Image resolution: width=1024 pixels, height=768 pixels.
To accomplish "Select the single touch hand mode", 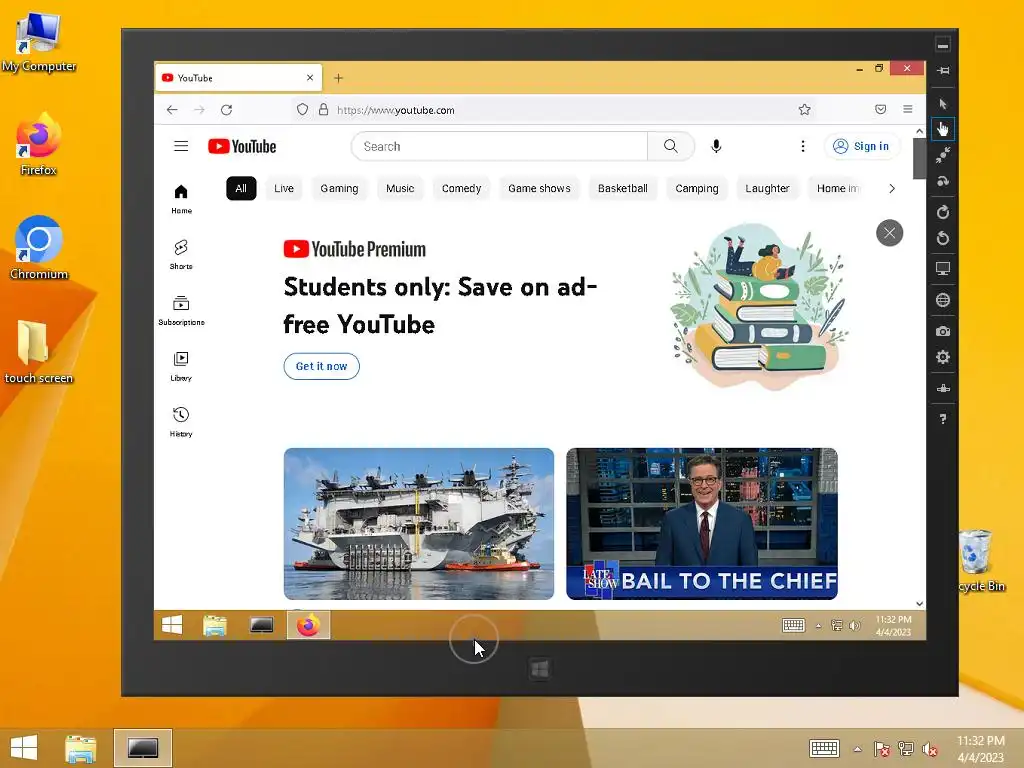I will [x=942, y=129].
